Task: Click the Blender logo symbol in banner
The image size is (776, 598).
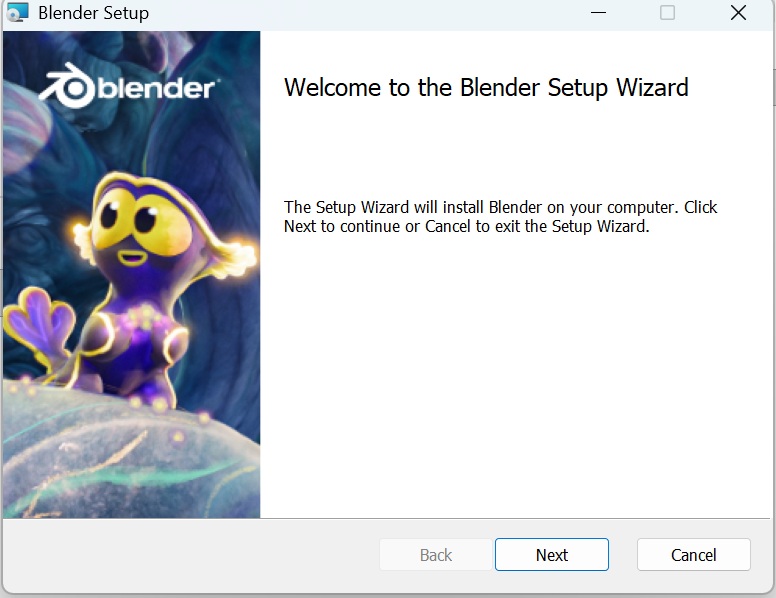Action: [67, 86]
